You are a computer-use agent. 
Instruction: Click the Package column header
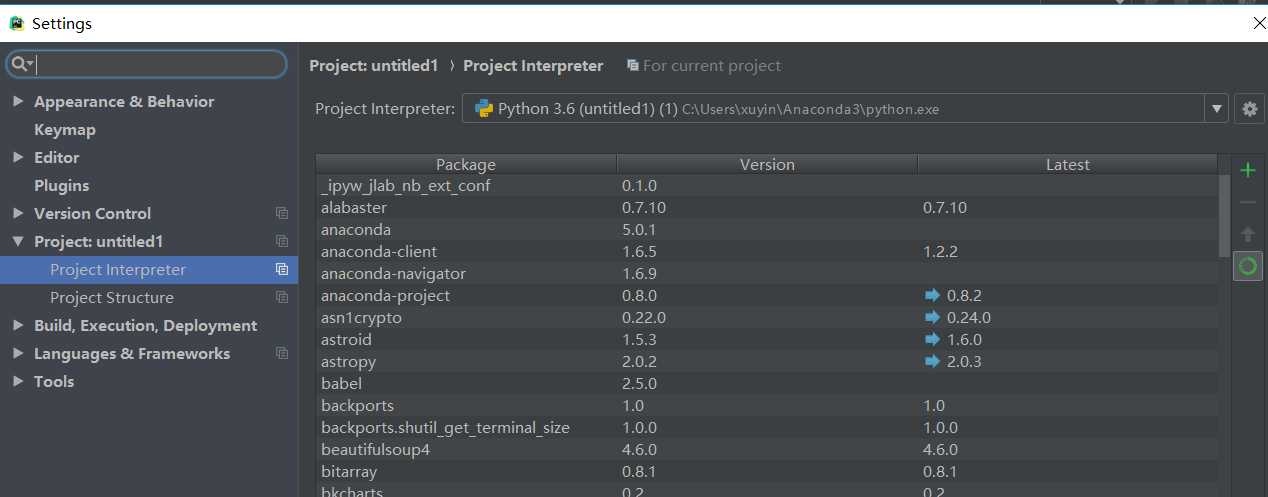coord(466,164)
